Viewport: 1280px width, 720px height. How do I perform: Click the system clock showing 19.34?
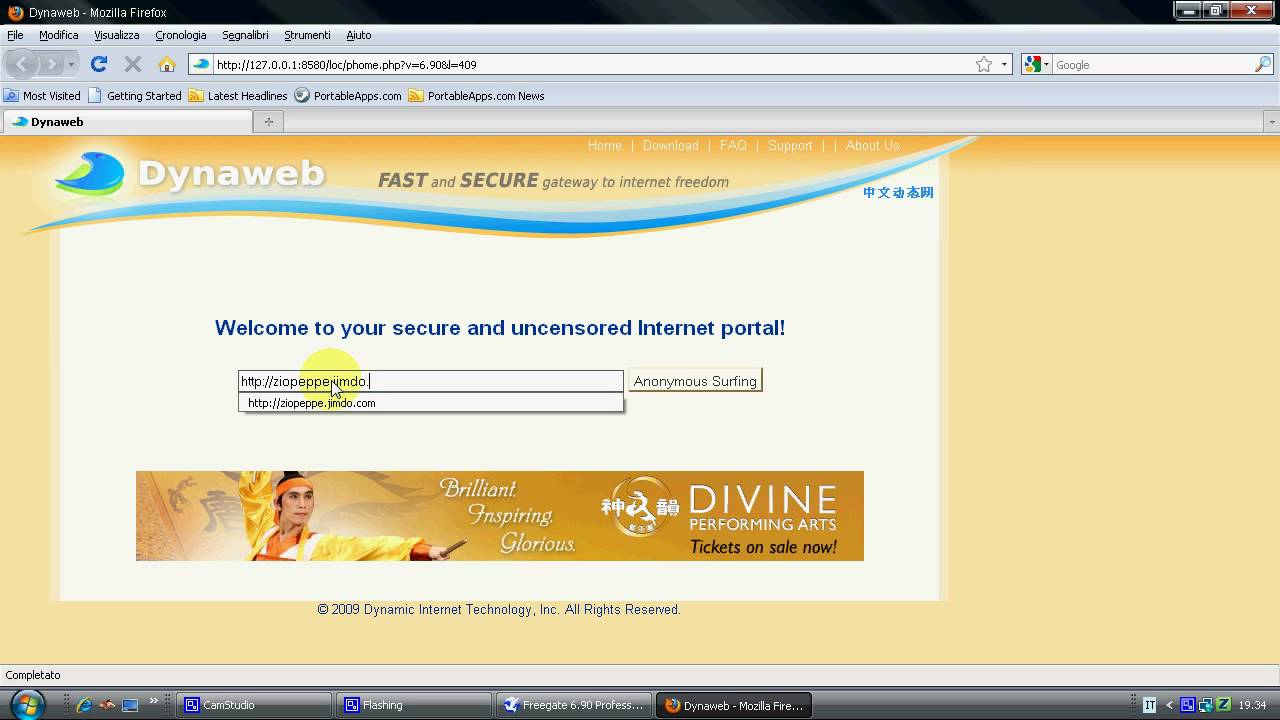(x=1252, y=705)
